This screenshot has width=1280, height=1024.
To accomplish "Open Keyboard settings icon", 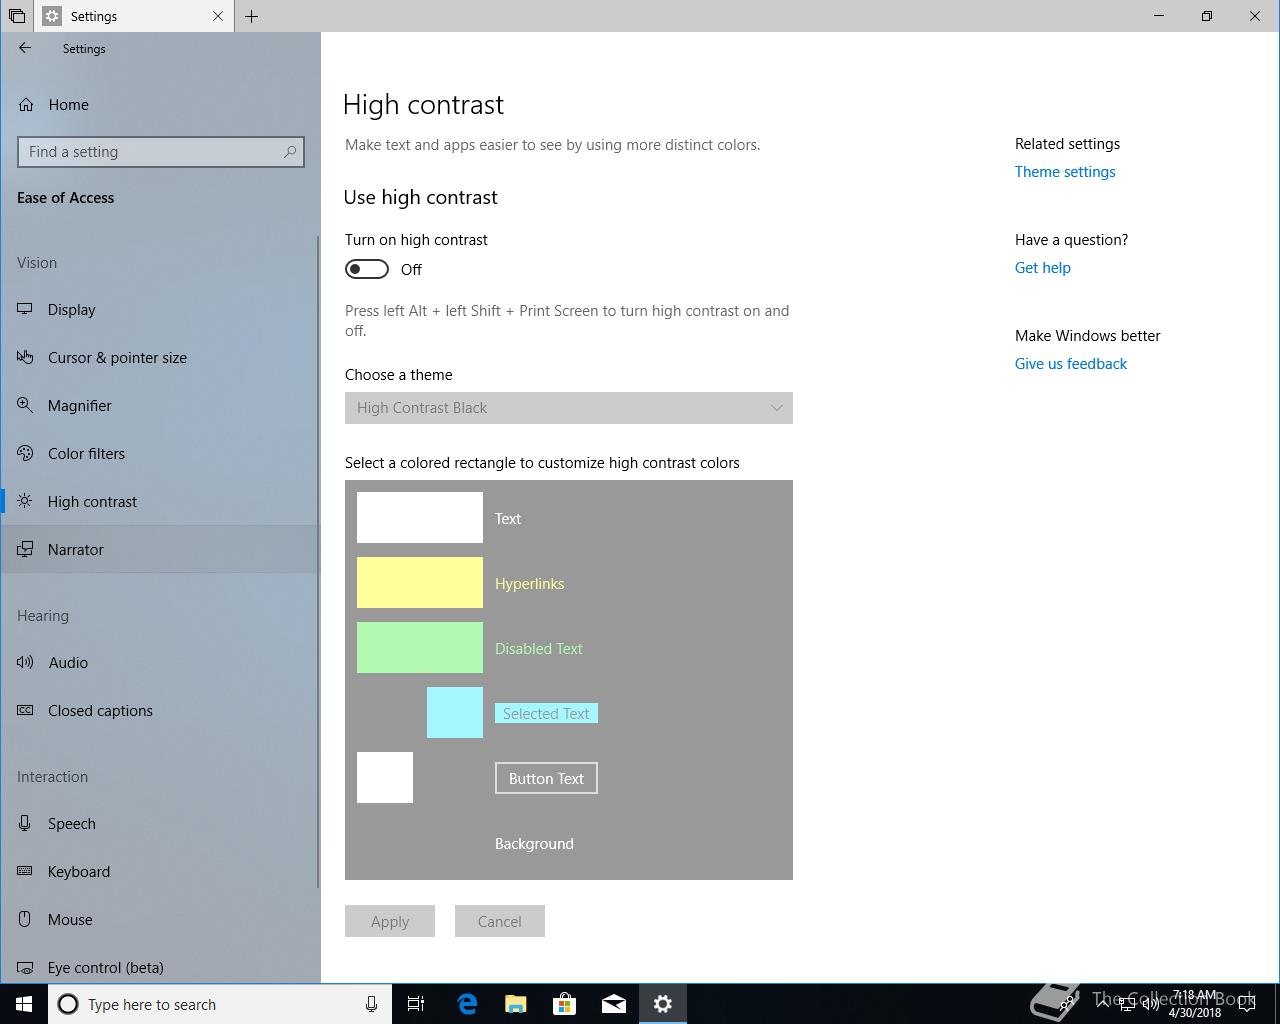I will click(x=25, y=871).
